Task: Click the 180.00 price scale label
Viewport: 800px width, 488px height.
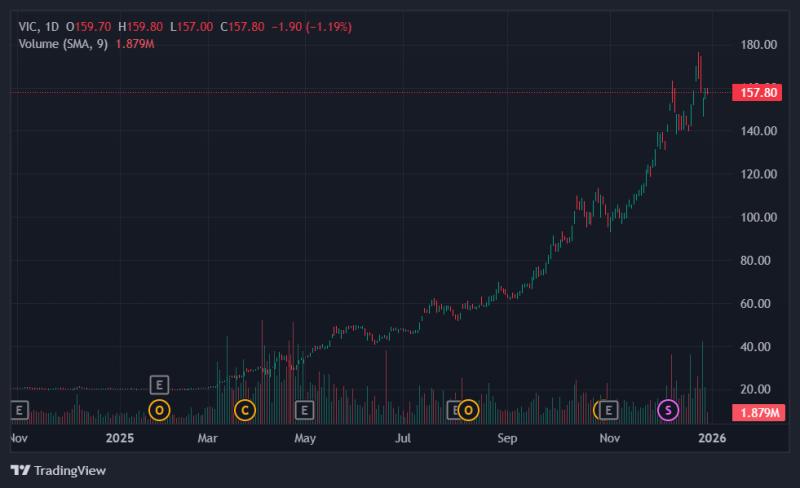Action: 759,45
